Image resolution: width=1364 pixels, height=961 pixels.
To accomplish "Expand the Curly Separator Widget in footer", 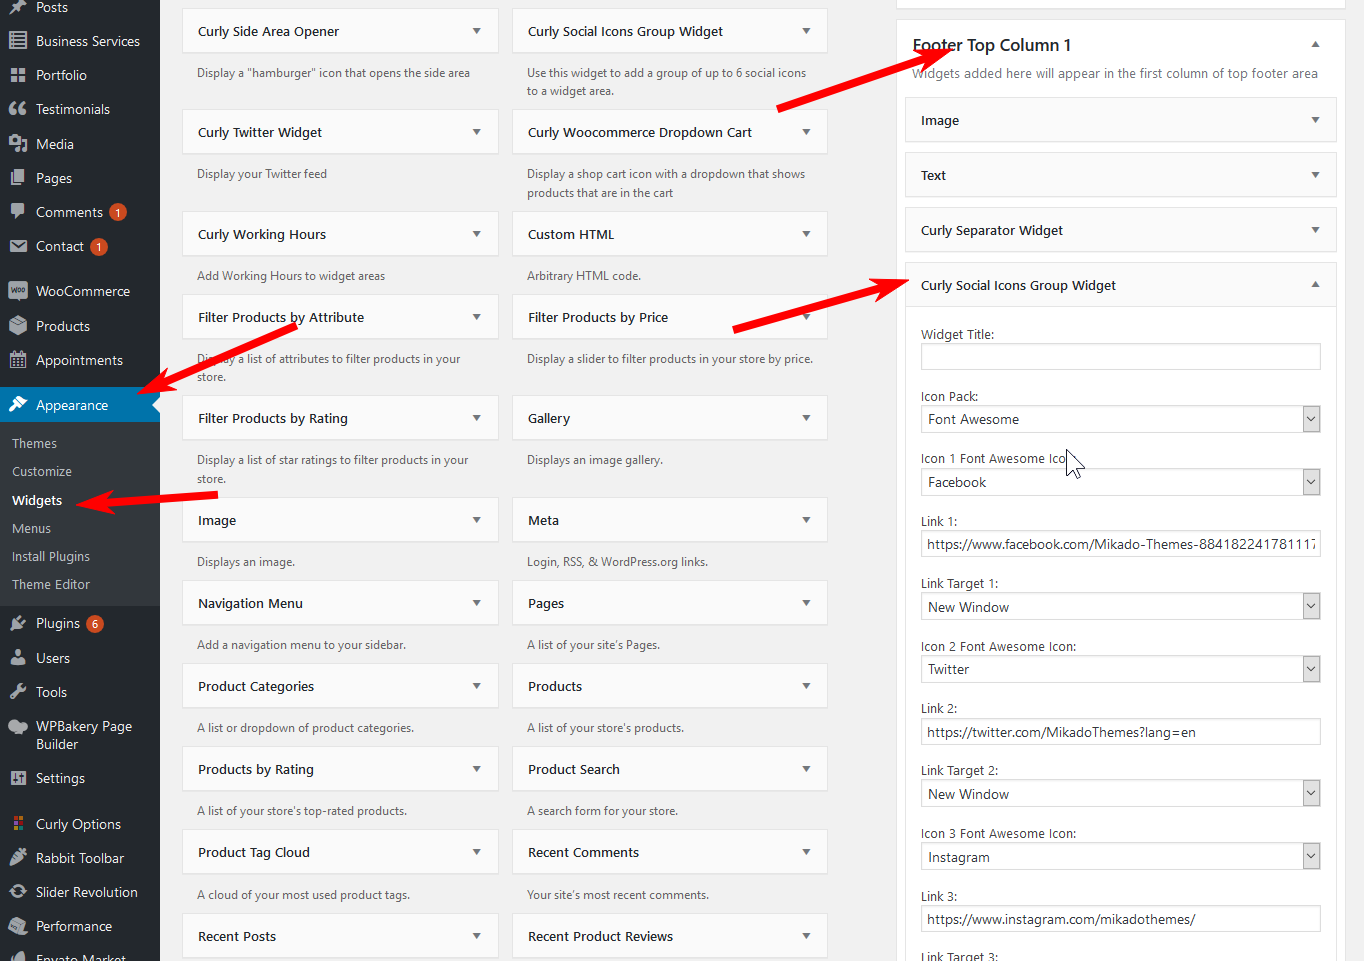I will (x=1316, y=230).
